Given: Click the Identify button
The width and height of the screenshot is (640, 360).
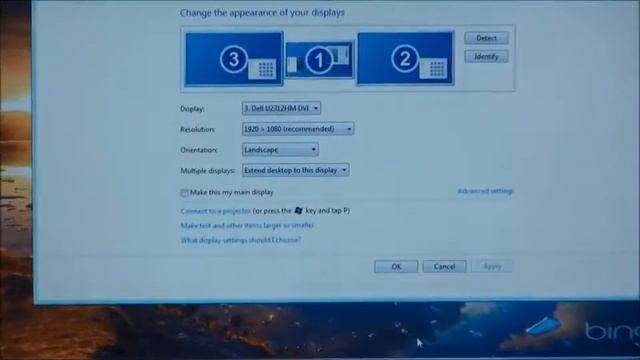Looking at the screenshot, I should (x=486, y=56).
